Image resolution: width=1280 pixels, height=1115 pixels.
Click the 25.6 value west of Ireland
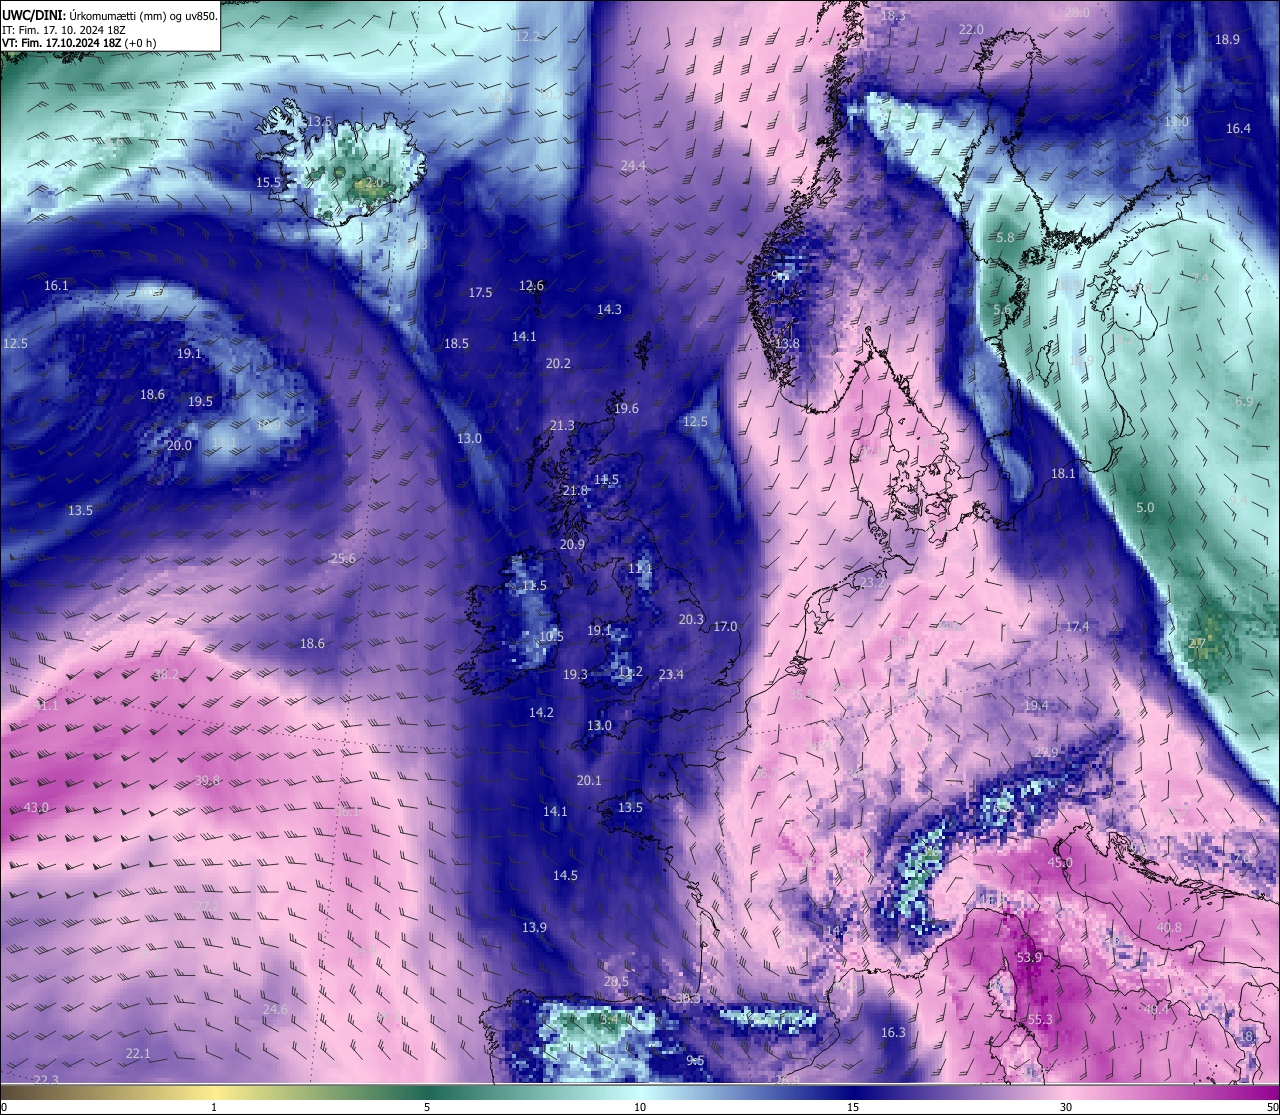coord(343,558)
